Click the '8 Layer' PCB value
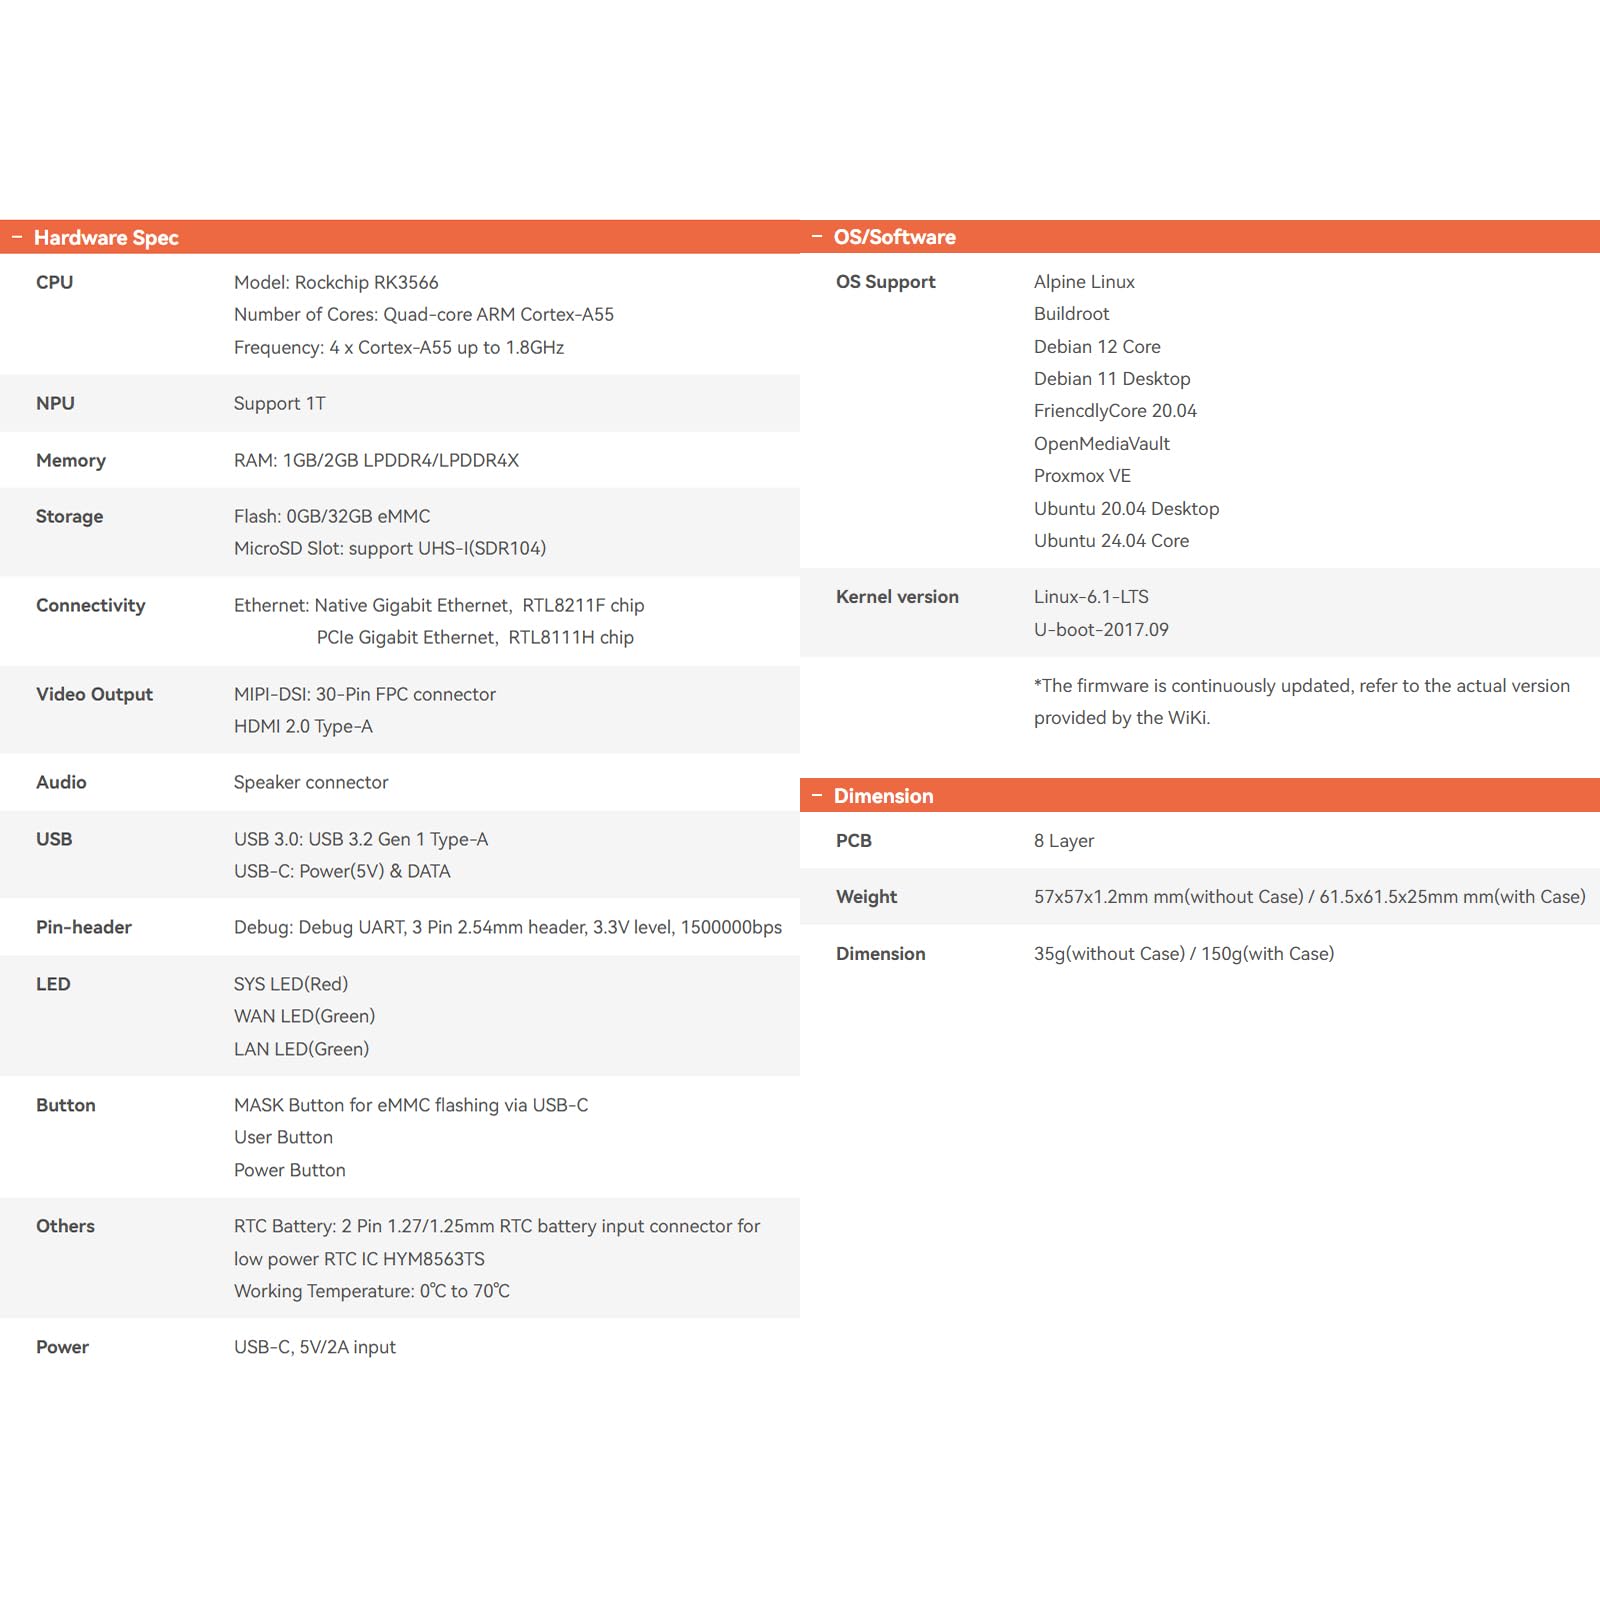The width and height of the screenshot is (1600, 1600). tap(1064, 841)
